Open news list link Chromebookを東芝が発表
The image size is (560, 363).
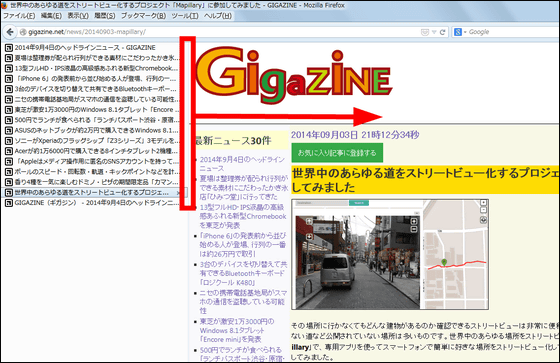click(243, 217)
